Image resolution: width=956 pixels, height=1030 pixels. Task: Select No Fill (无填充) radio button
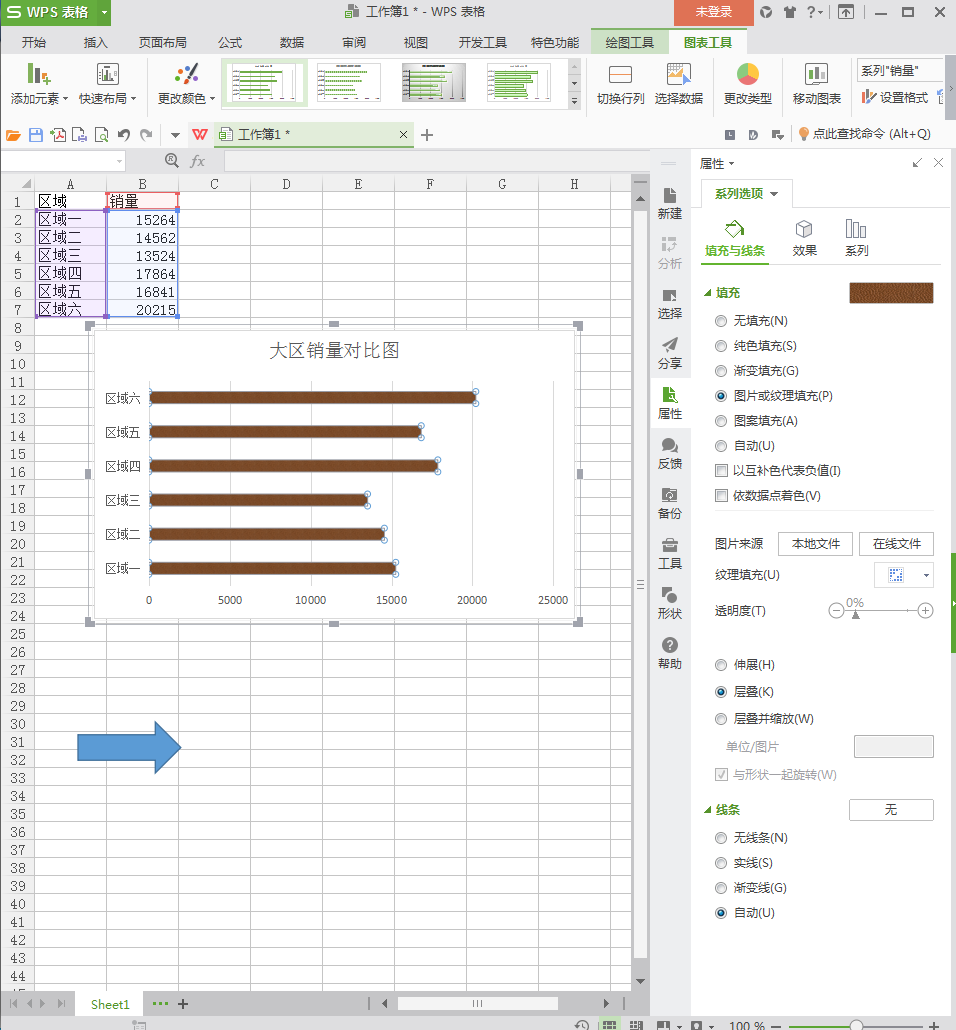(721, 321)
